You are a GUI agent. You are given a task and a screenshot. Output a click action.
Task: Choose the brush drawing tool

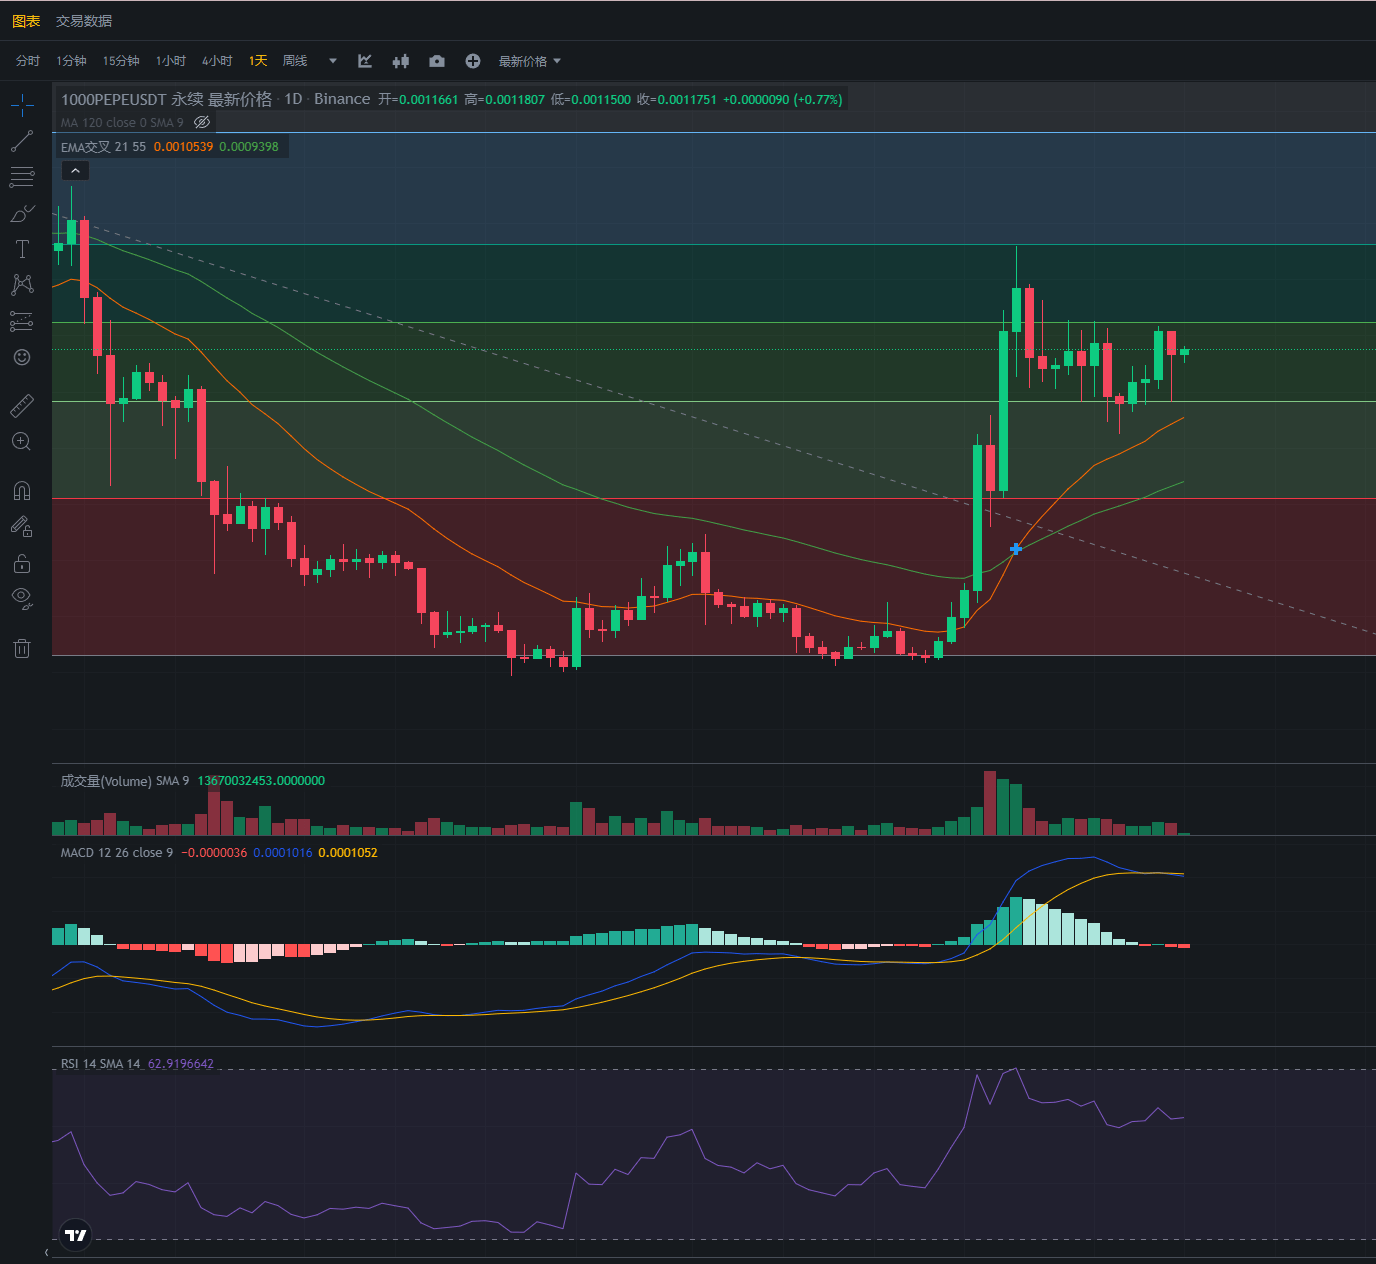pyautogui.click(x=22, y=214)
